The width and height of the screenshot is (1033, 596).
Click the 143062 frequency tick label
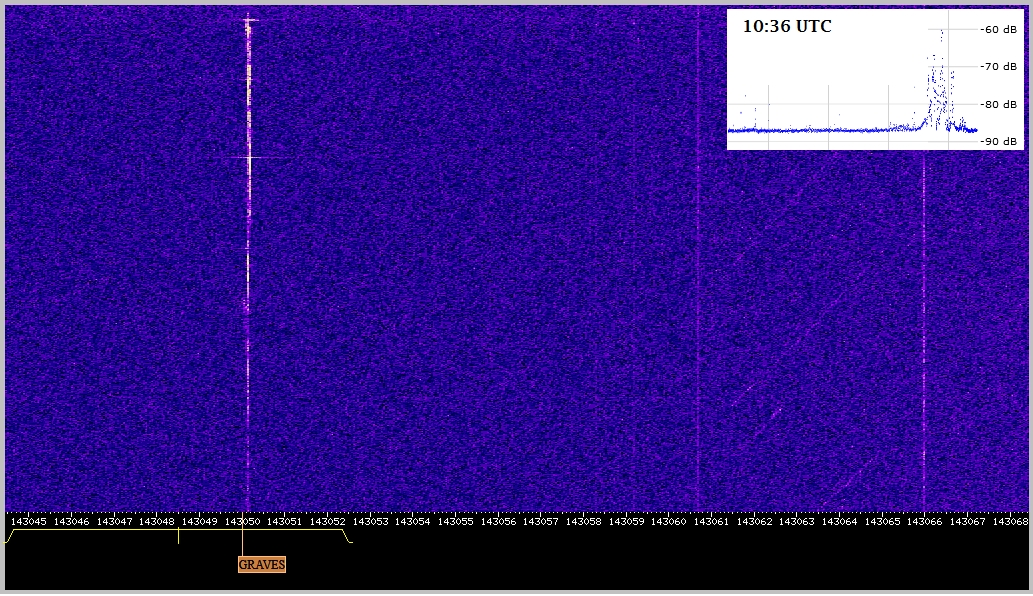(x=754, y=522)
